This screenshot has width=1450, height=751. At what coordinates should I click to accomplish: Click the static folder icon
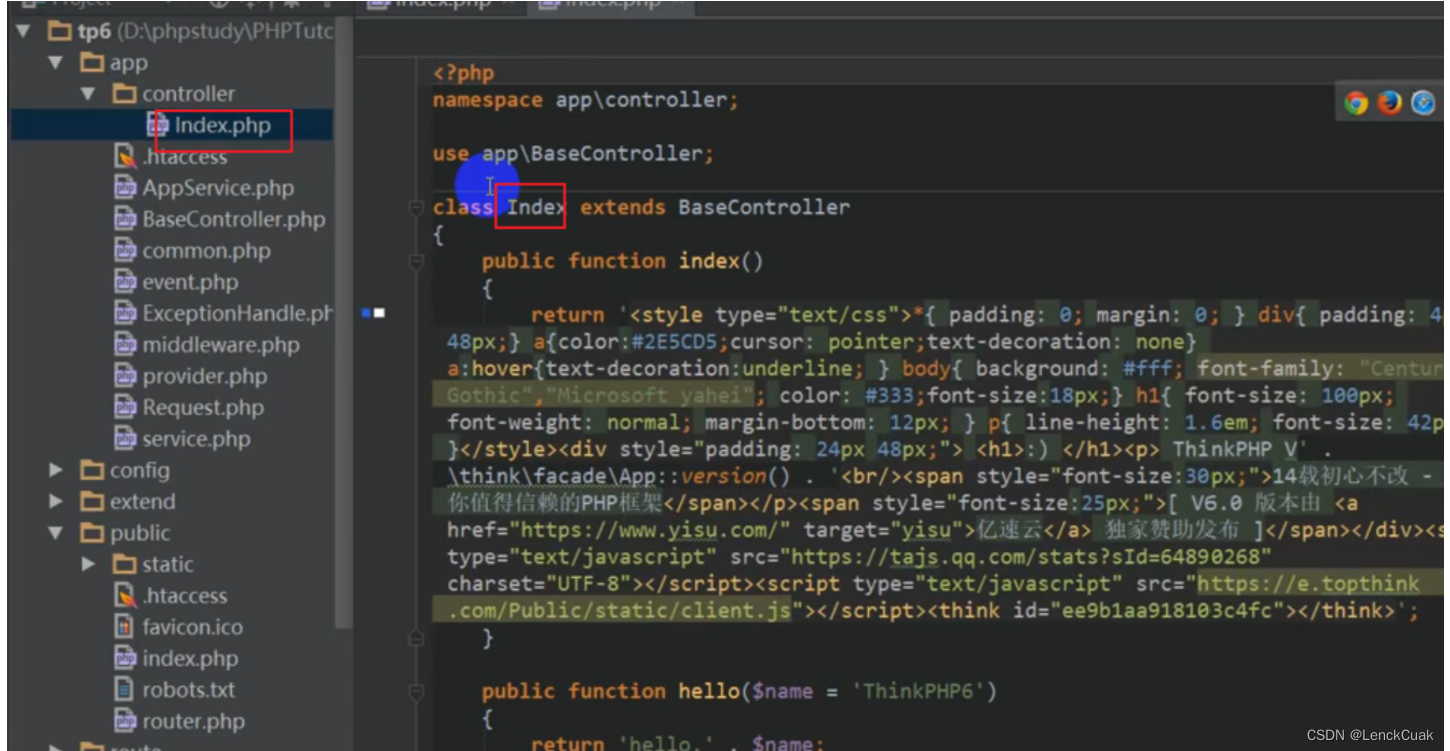click(x=125, y=564)
